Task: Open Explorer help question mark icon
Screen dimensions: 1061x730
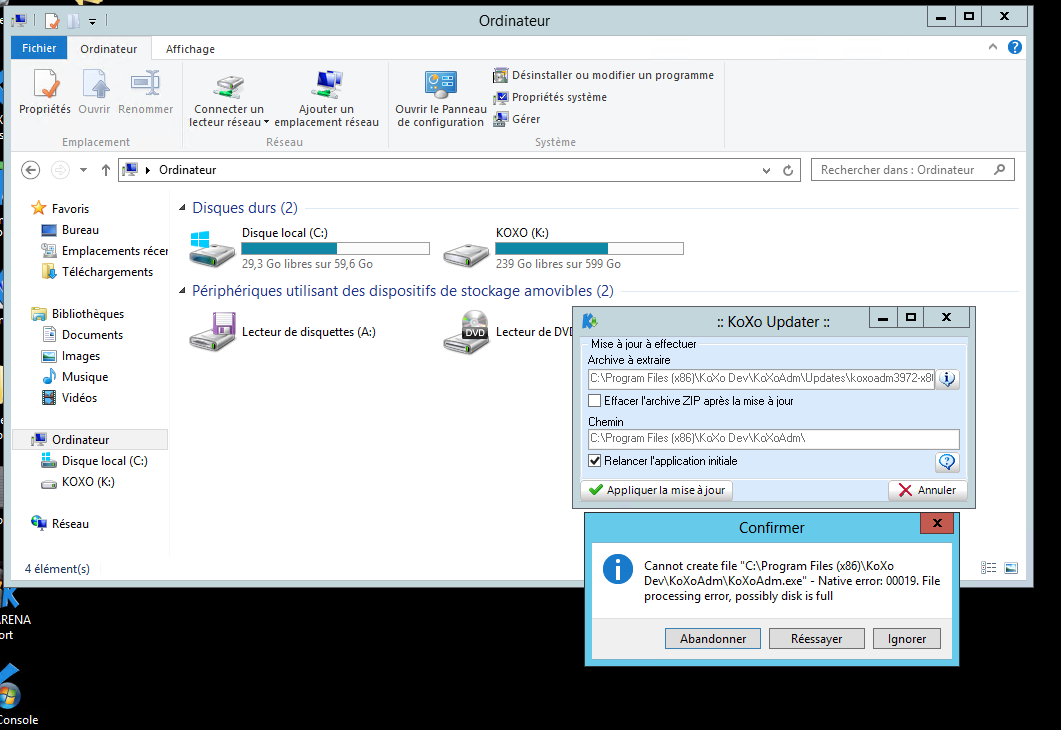Action: coord(1014,47)
